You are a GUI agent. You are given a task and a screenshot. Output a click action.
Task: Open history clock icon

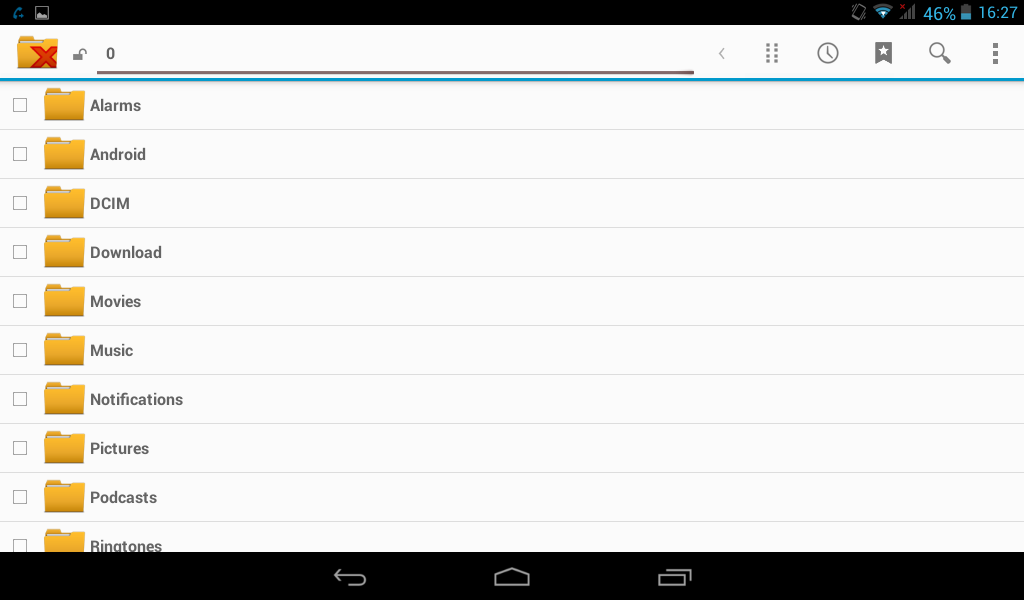(827, 54)
